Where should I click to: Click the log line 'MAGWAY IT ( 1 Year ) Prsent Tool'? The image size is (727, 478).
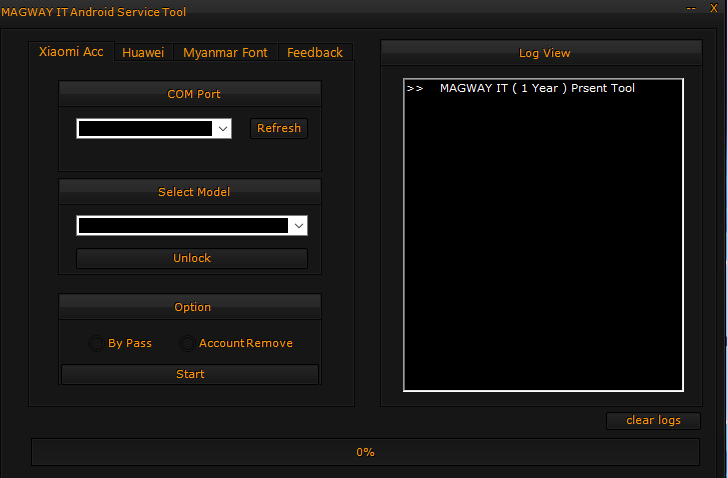[x=537, y=88]
